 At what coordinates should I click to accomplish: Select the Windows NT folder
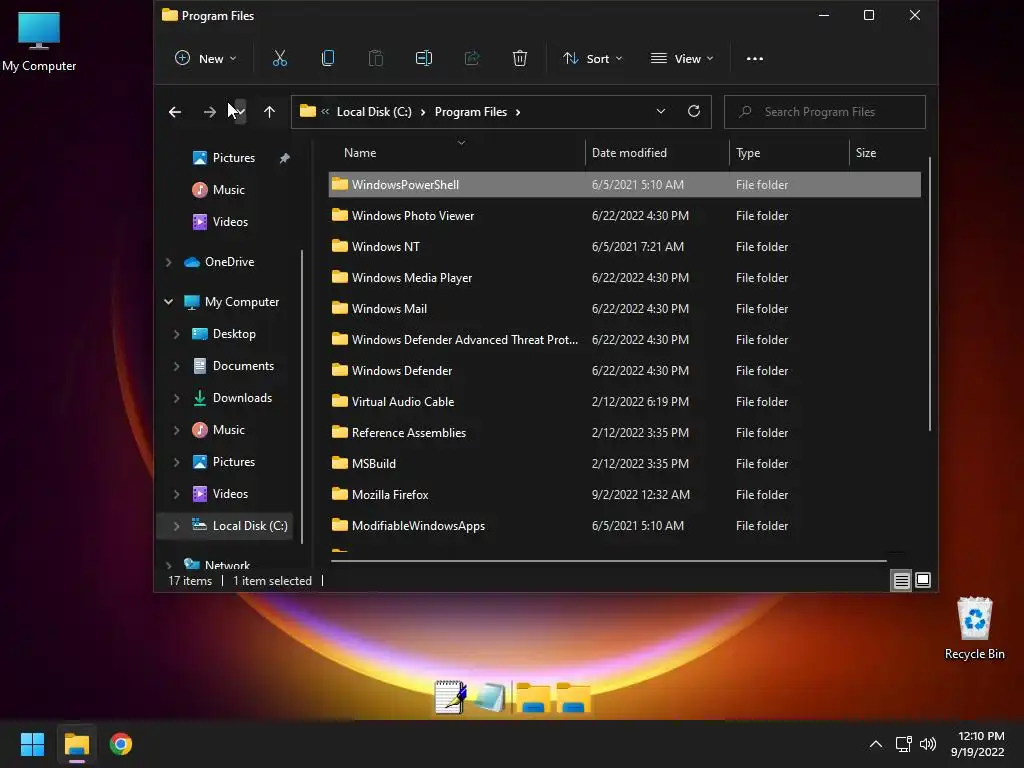(x=624, y=247)
